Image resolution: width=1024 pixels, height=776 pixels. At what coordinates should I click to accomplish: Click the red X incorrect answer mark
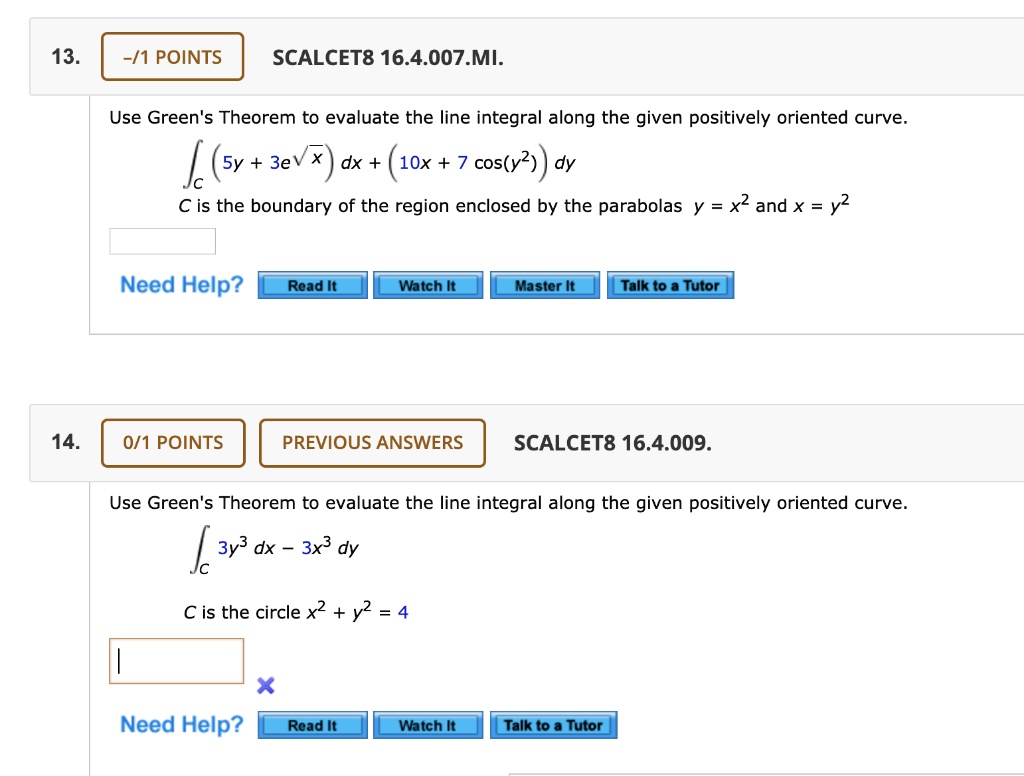tap(265, 686)
